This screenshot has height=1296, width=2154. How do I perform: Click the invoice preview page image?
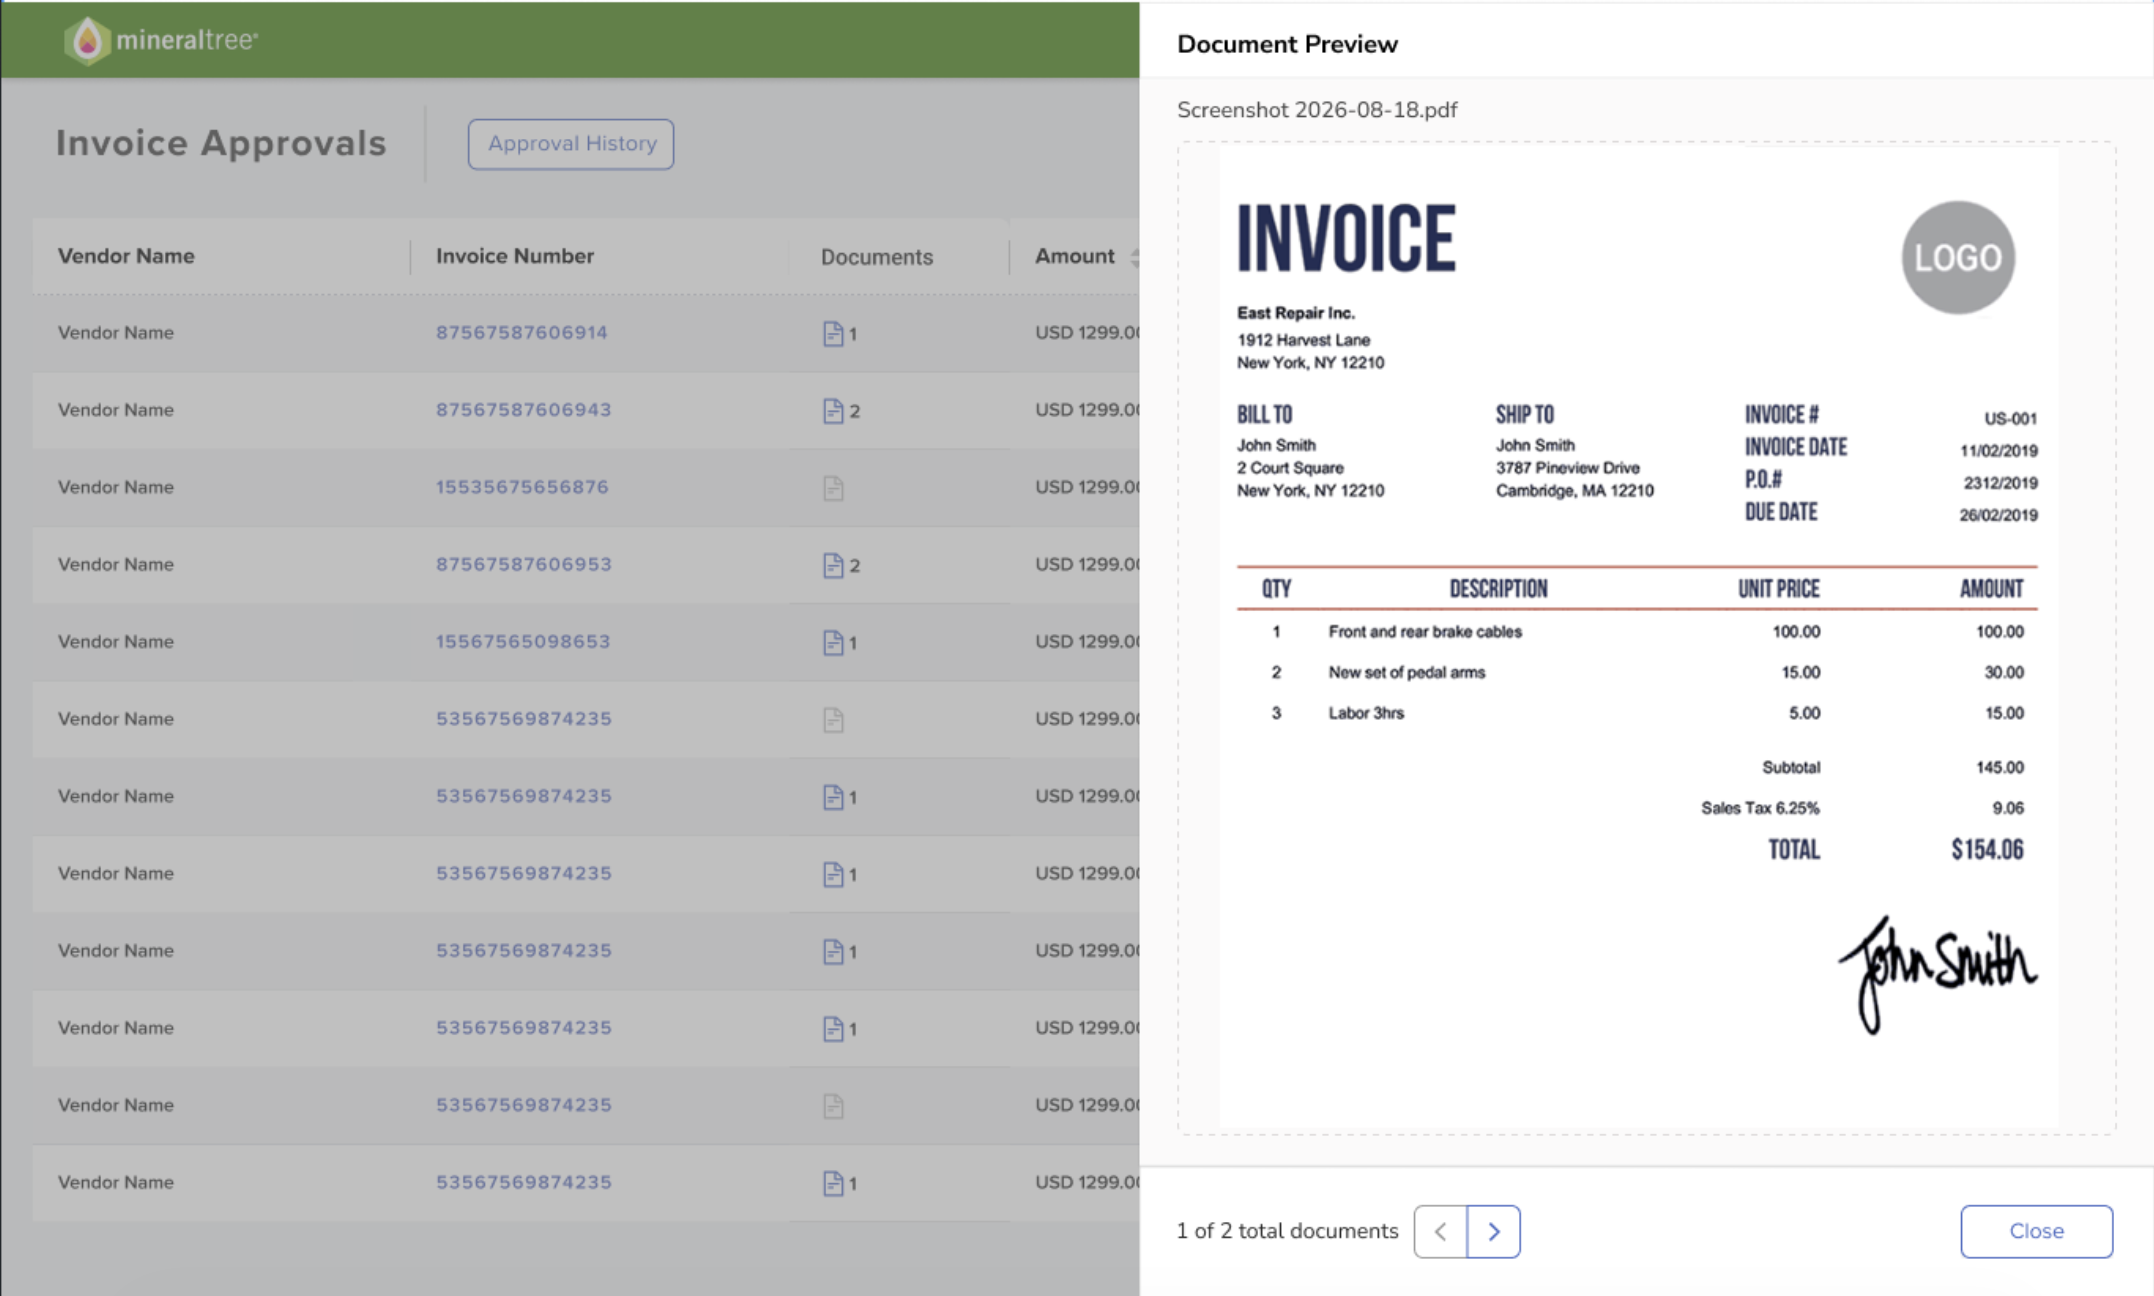pyautogui.click(x=1638, y=638)
